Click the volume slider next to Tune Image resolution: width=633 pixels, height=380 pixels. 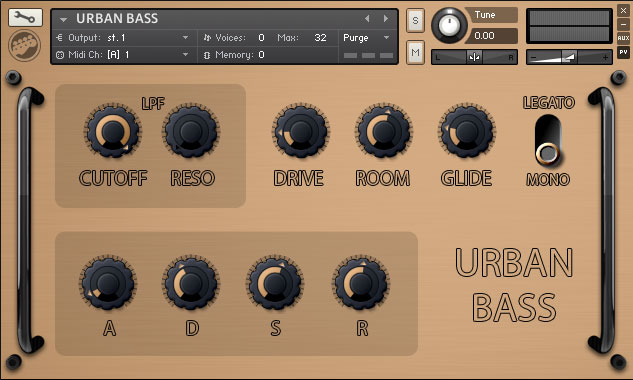pos(569,57)
